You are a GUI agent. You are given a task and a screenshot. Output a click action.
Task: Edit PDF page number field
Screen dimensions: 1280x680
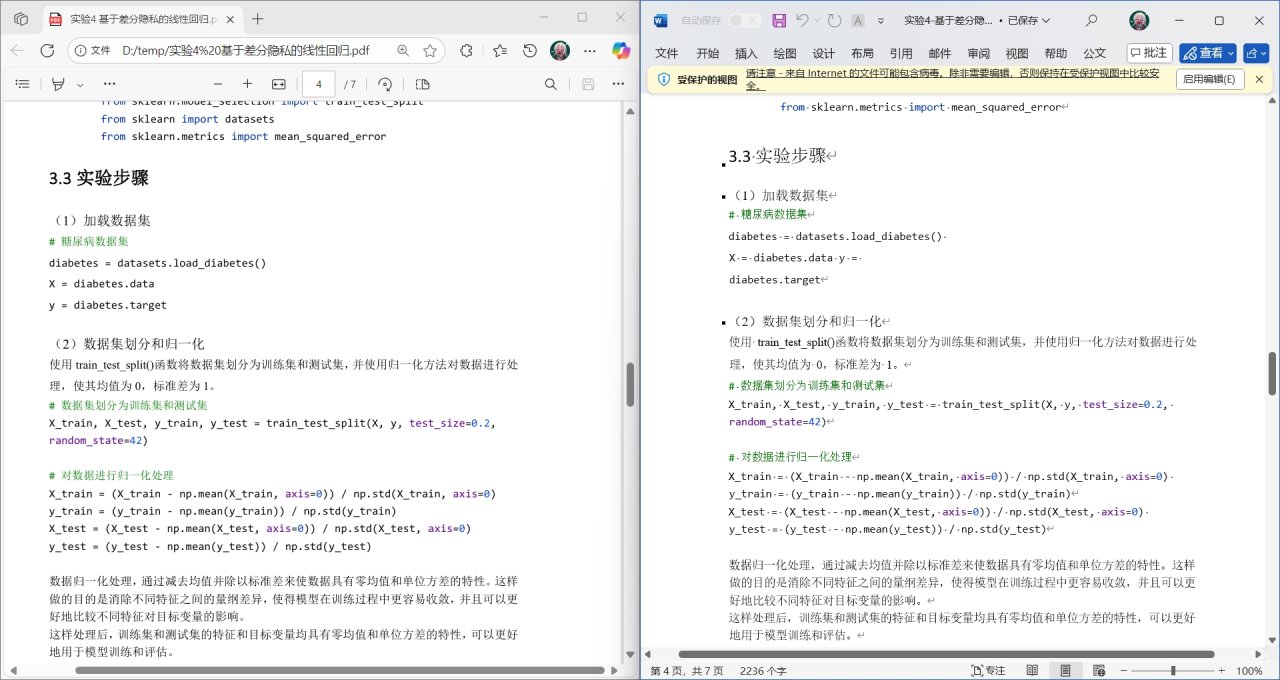pos(319,85)
